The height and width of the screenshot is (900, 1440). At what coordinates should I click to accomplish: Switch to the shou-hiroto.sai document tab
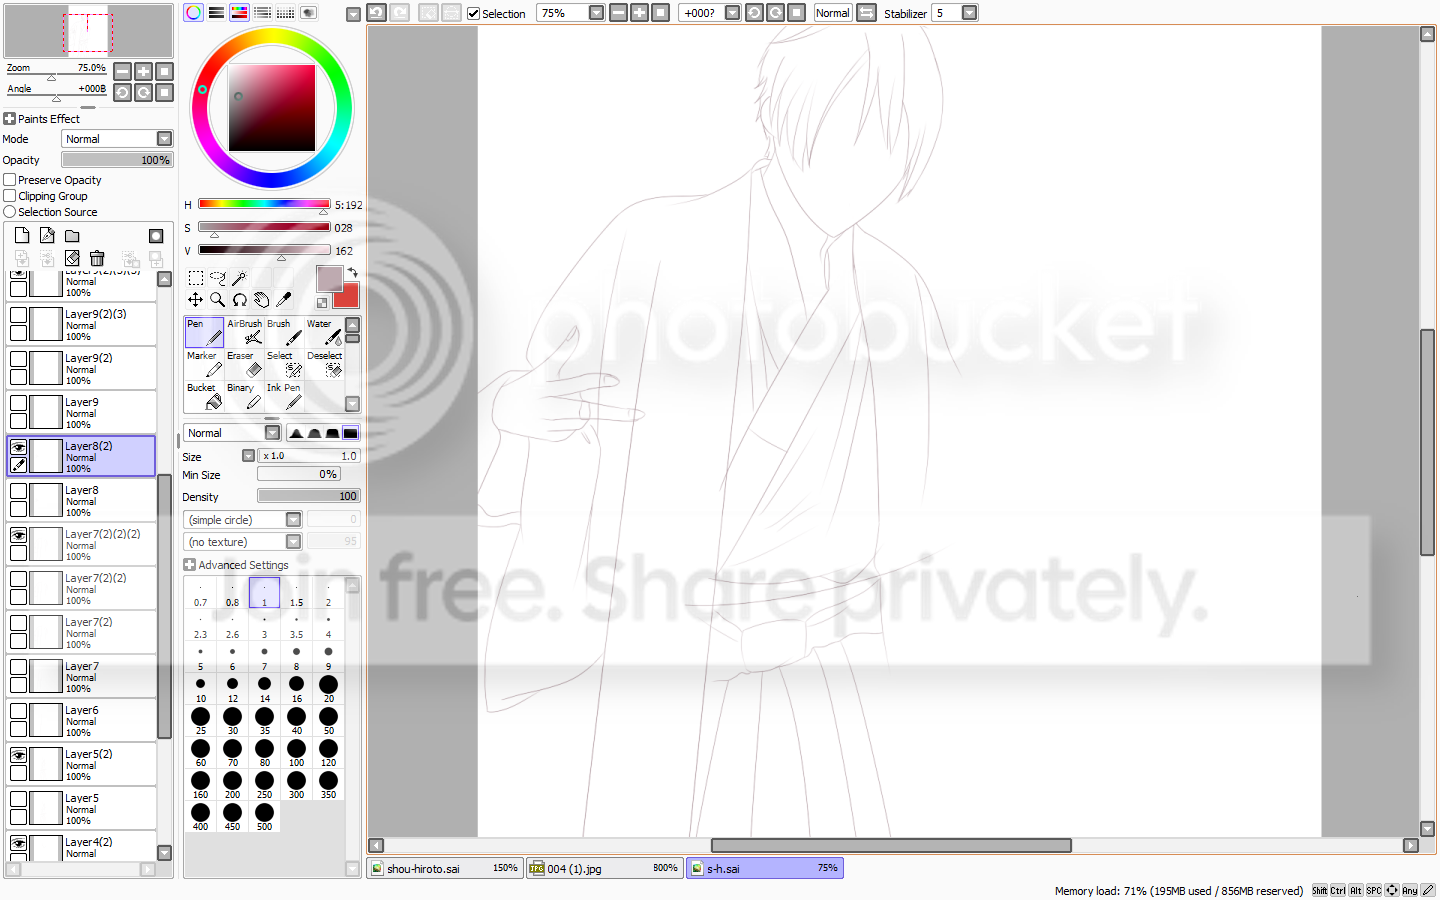(445, 868)
